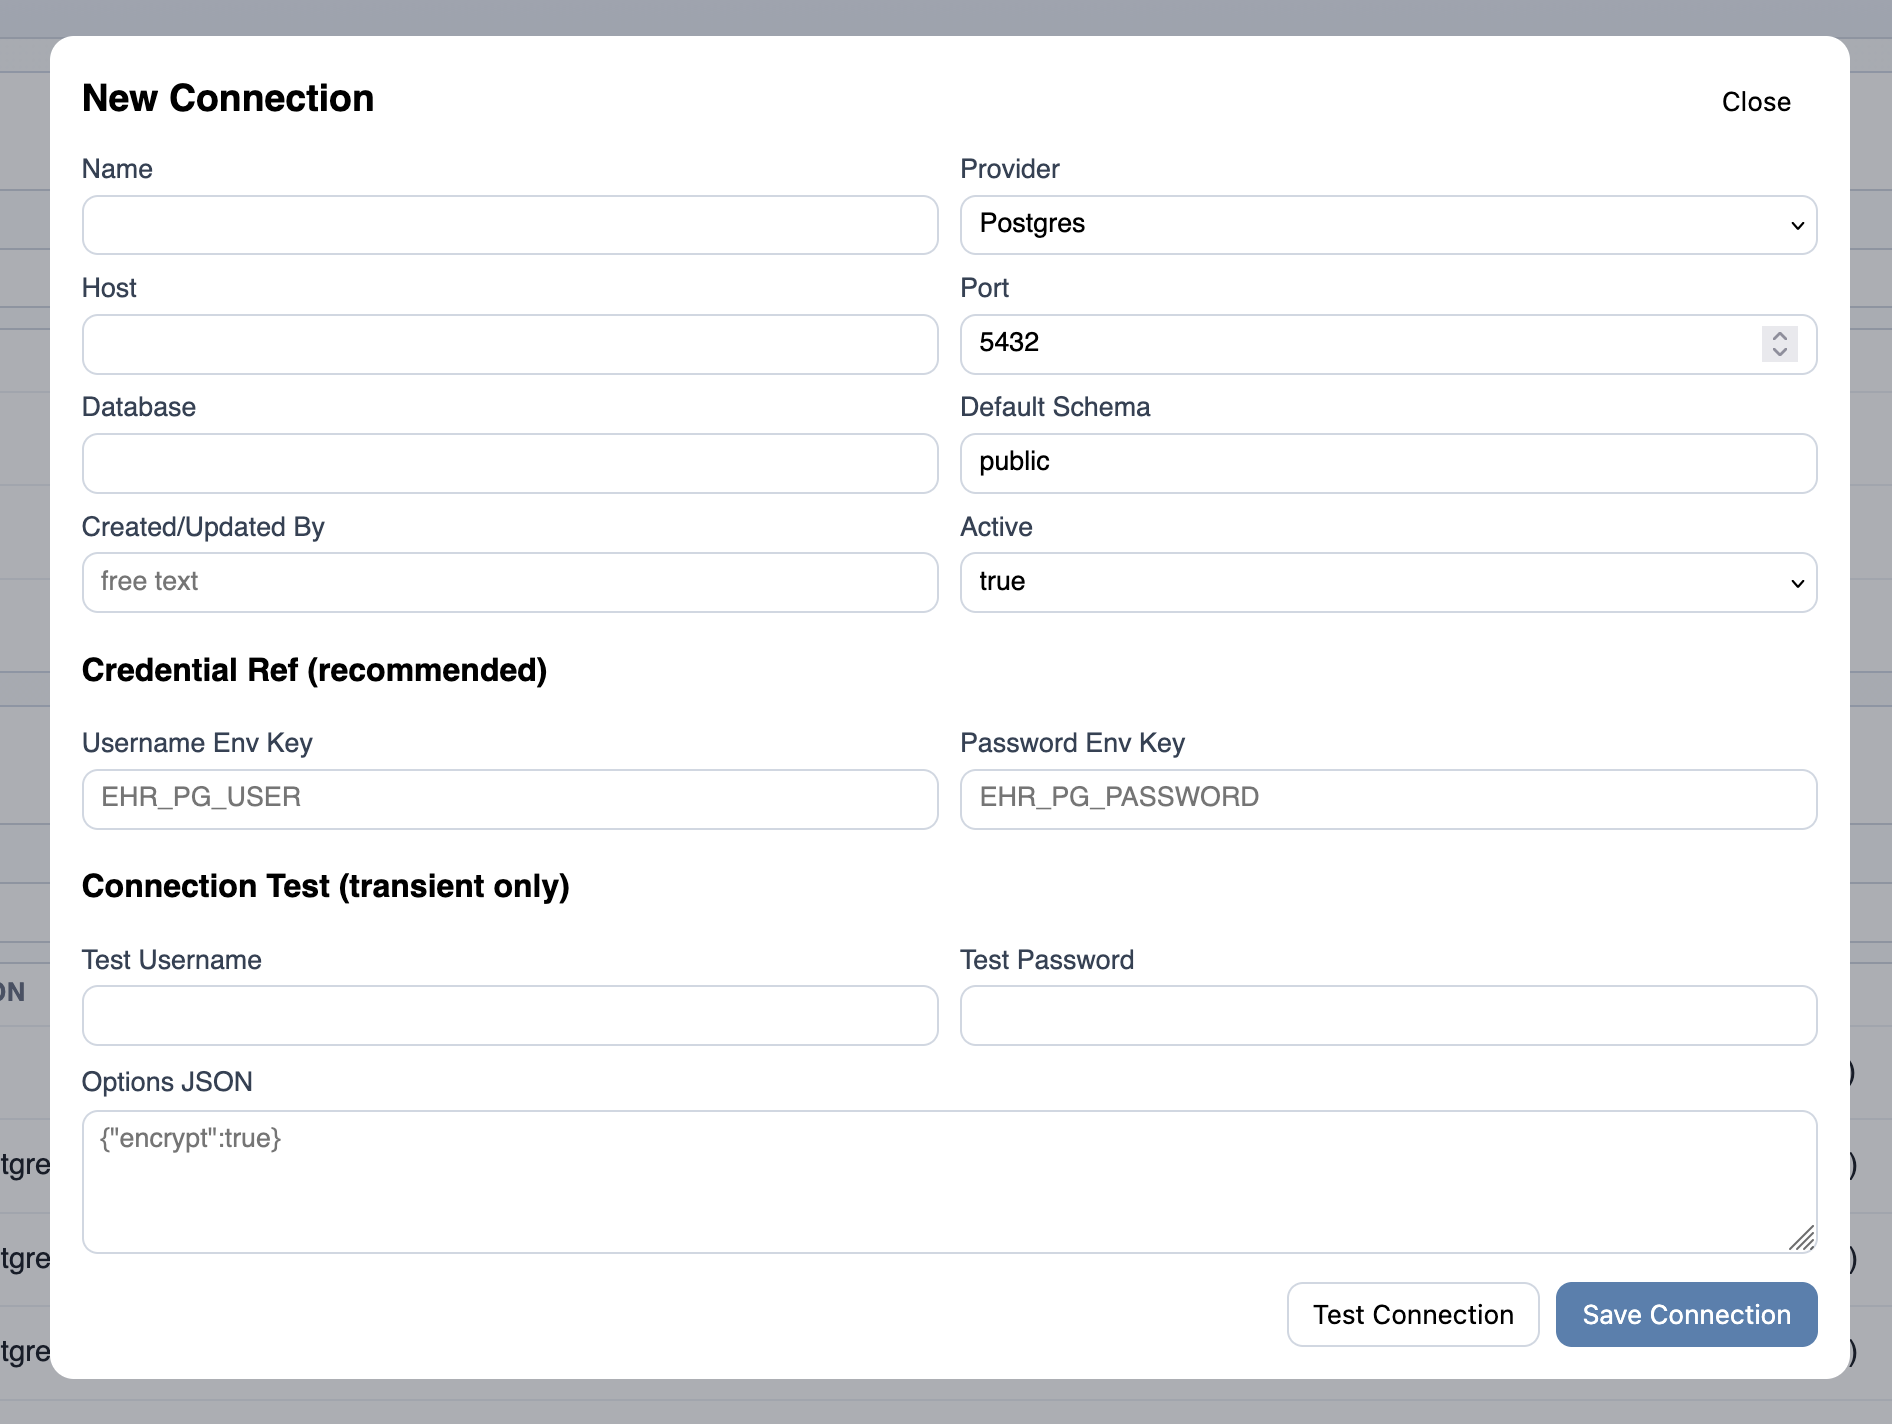Click into the Host field

pos(510,344)
